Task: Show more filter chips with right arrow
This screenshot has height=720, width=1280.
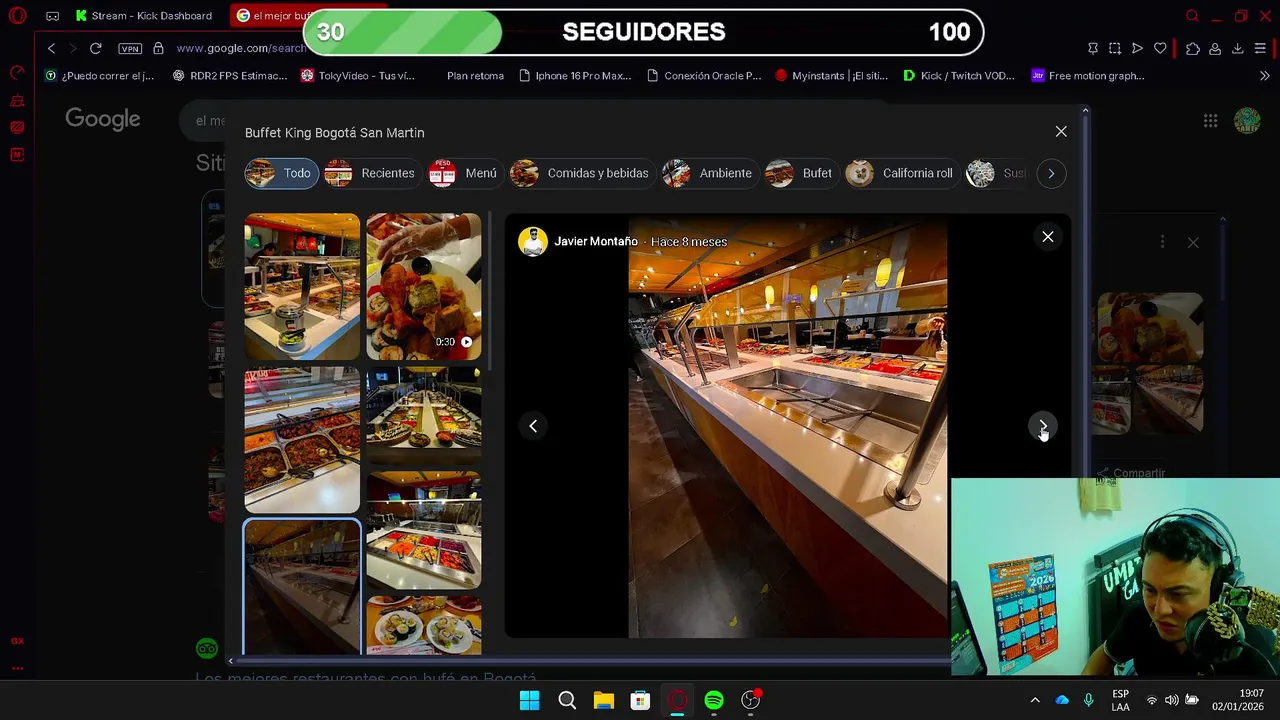Action: 1051,173
